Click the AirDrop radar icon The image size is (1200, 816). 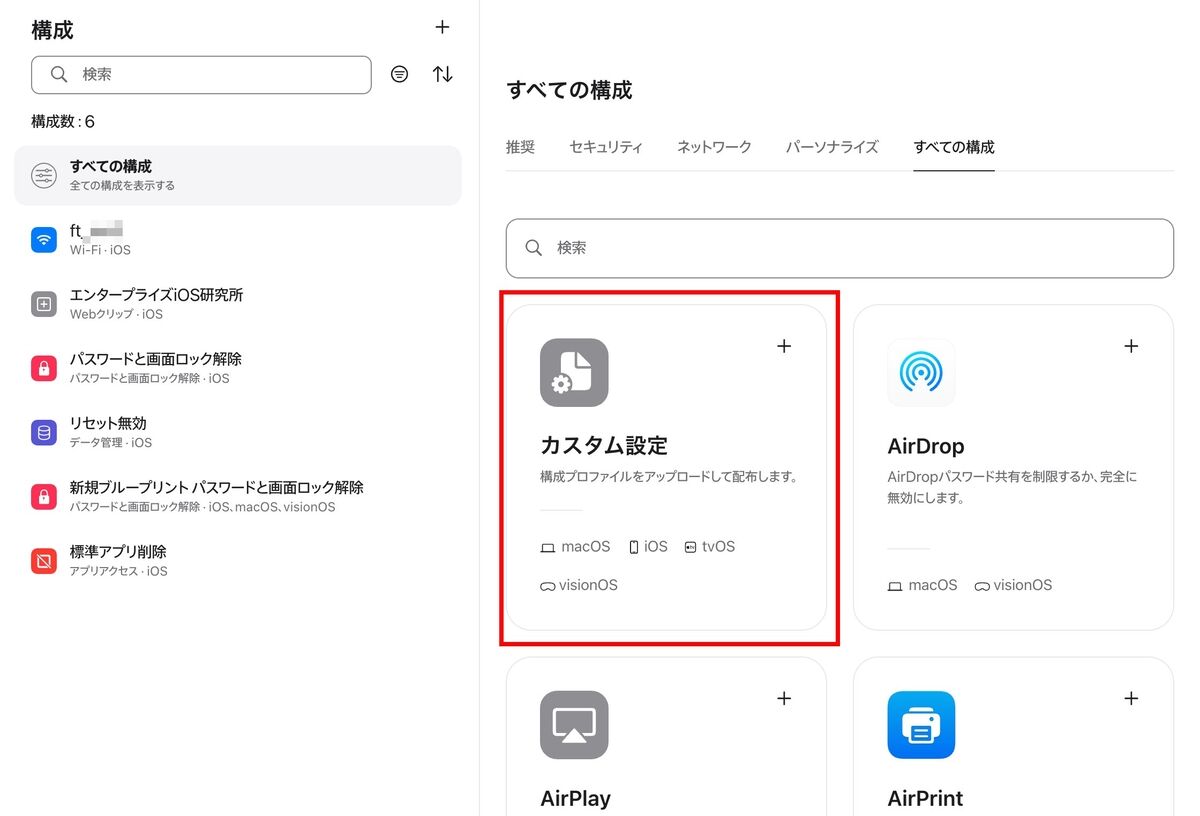point(921,373)
